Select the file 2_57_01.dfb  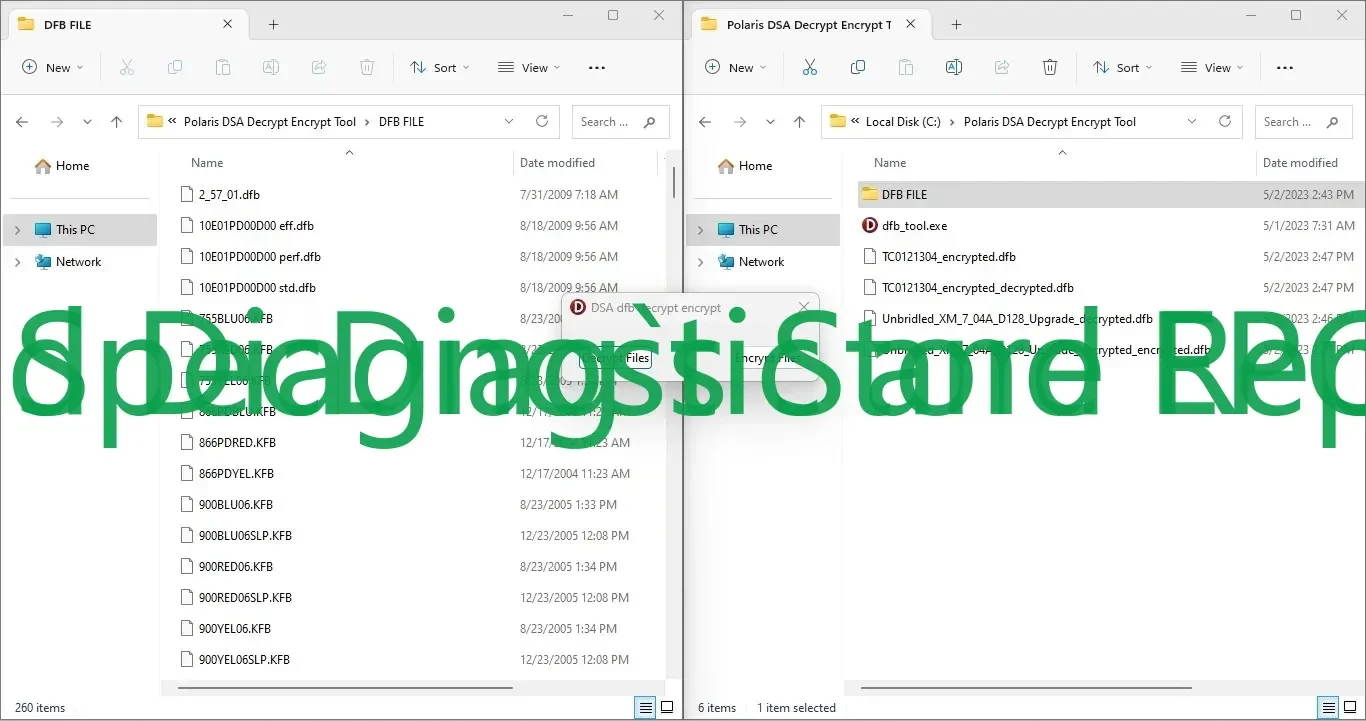229,195
